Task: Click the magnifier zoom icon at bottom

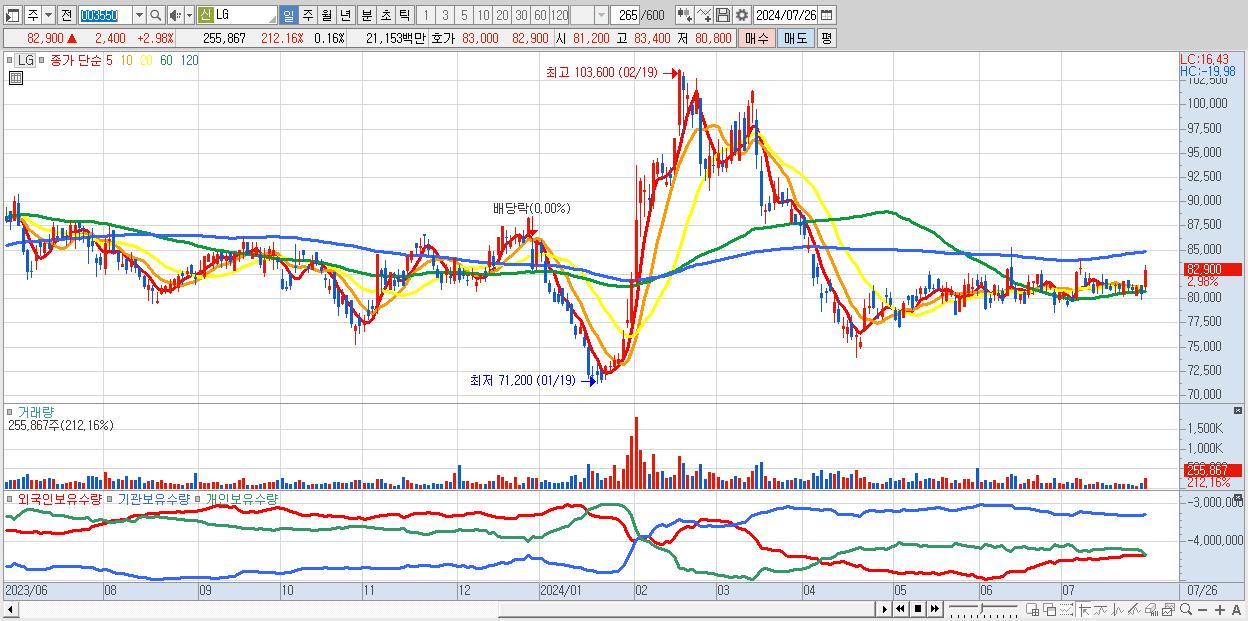Action: tap(1185, 609)
